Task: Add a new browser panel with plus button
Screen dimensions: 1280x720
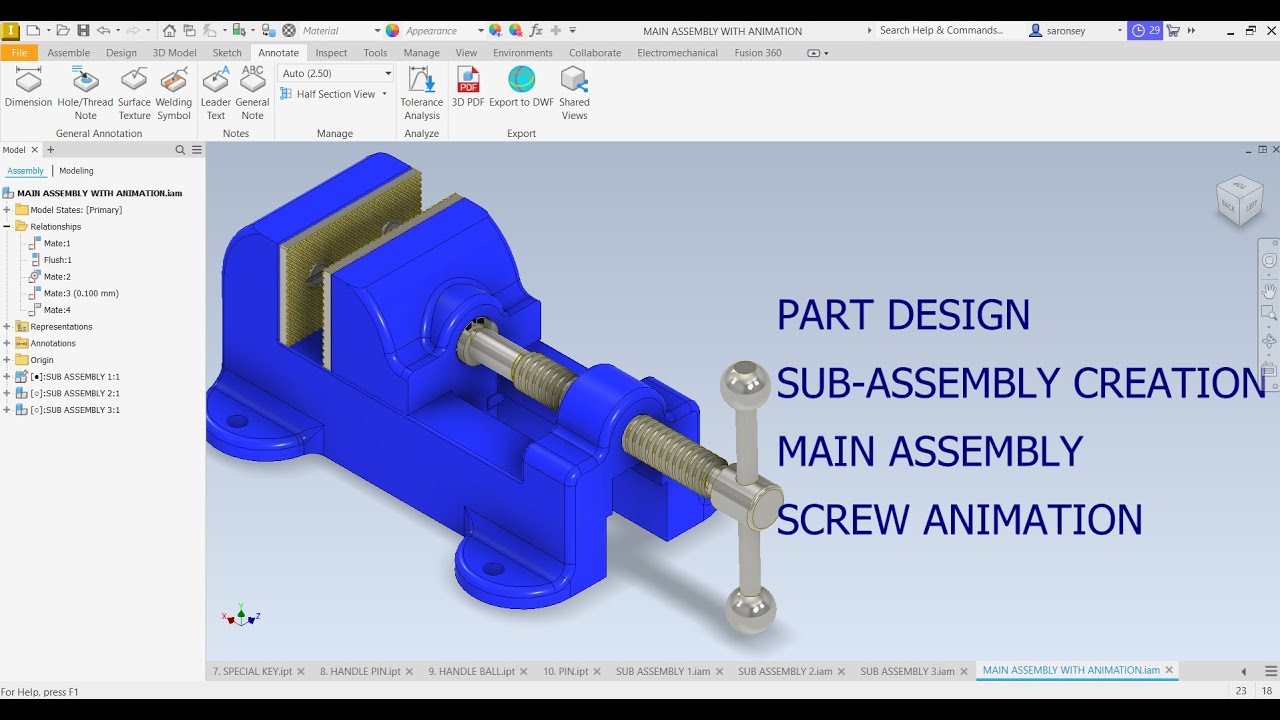Action: click(51, 150)
